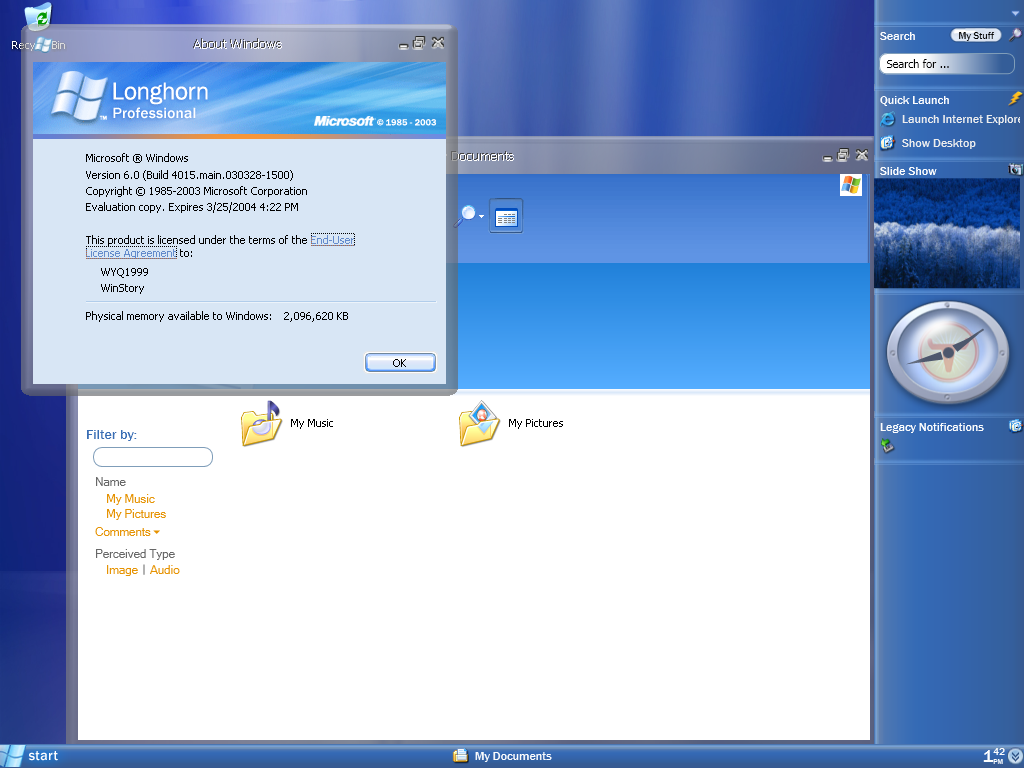Select My Documents taskbar button
Screen dimensions: 1024x768
tap(502, 756)
